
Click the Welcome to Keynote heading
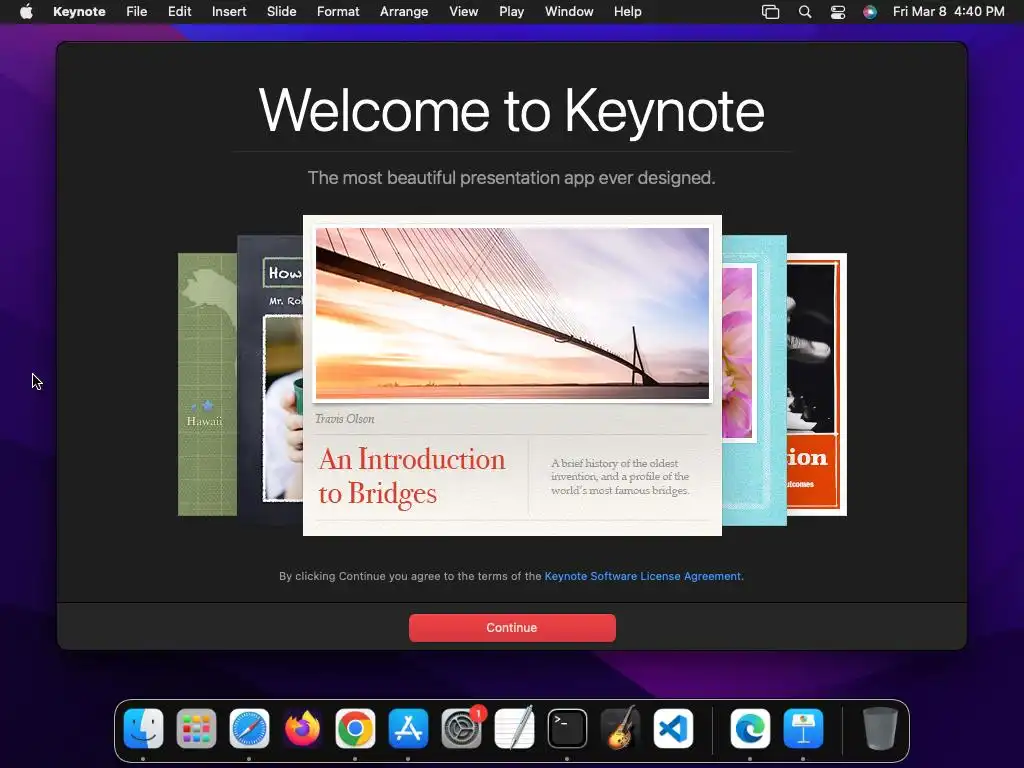(511, 110)
